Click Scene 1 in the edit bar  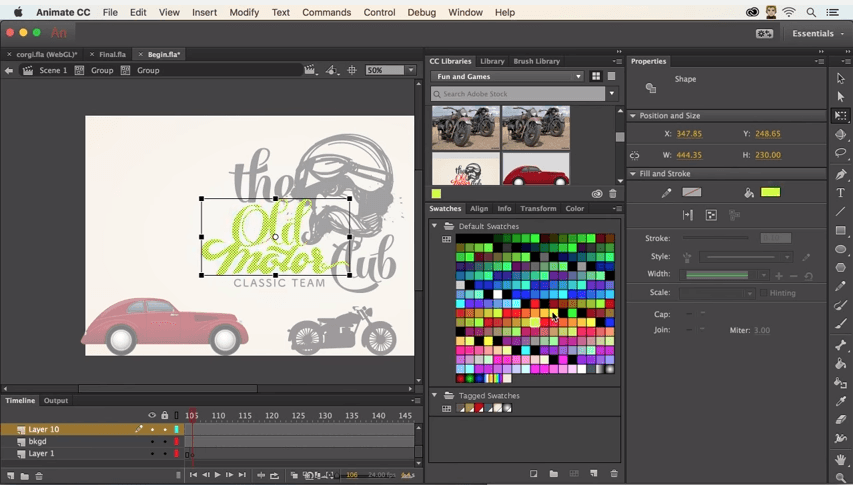[x=53, y=71]
